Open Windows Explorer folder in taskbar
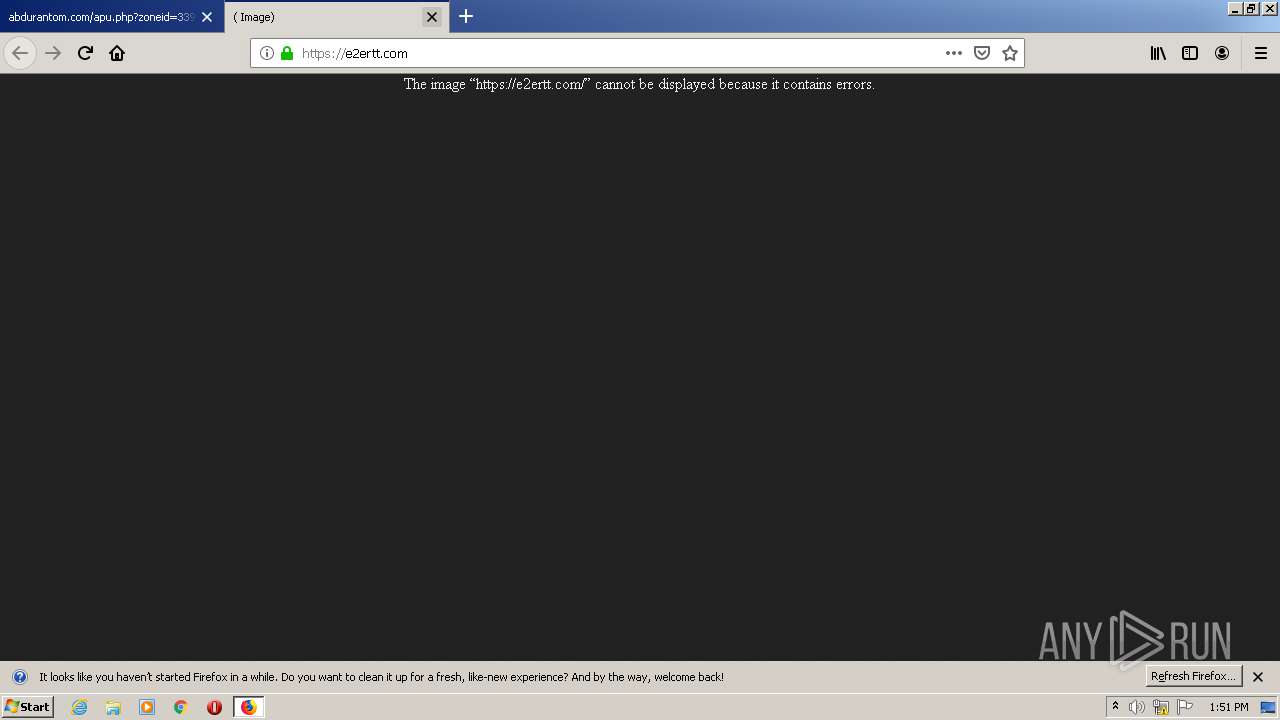 tap(113, 707)
